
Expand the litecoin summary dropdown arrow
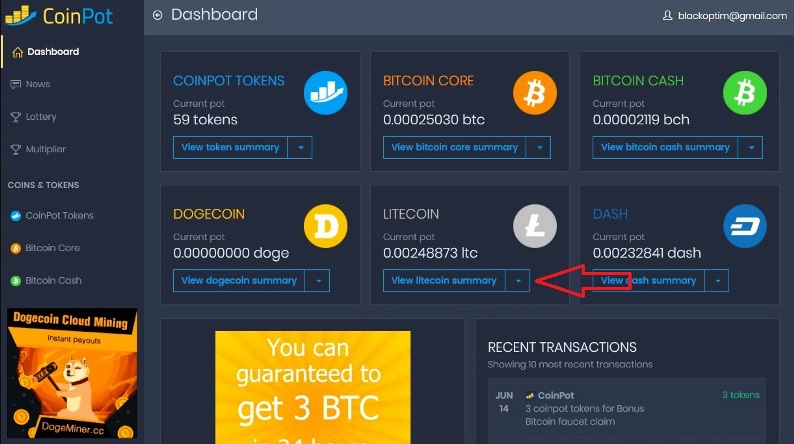(x=518, y=280)
